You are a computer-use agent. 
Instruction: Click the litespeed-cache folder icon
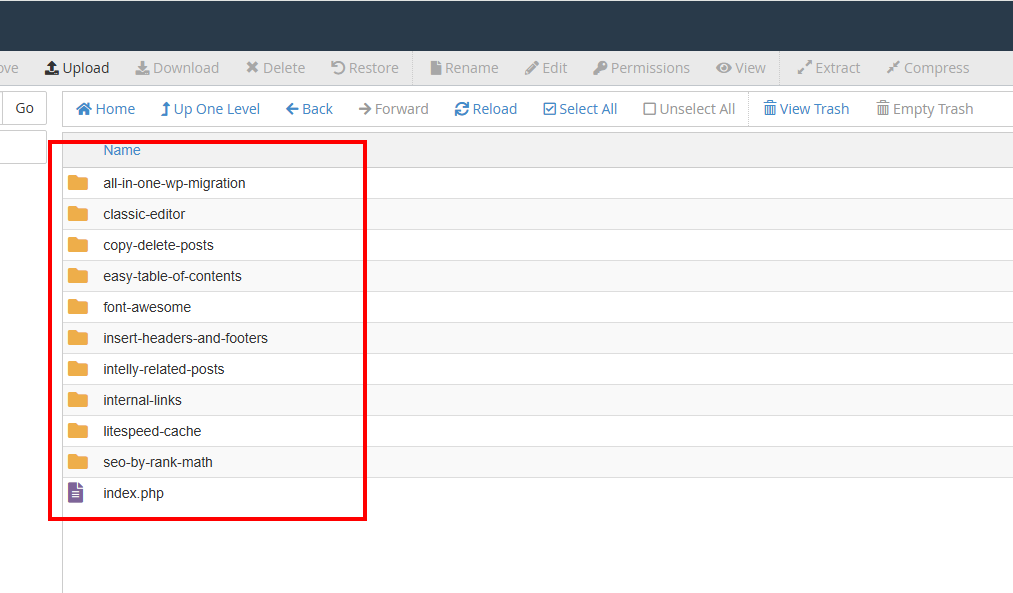(x=78, y=431)
